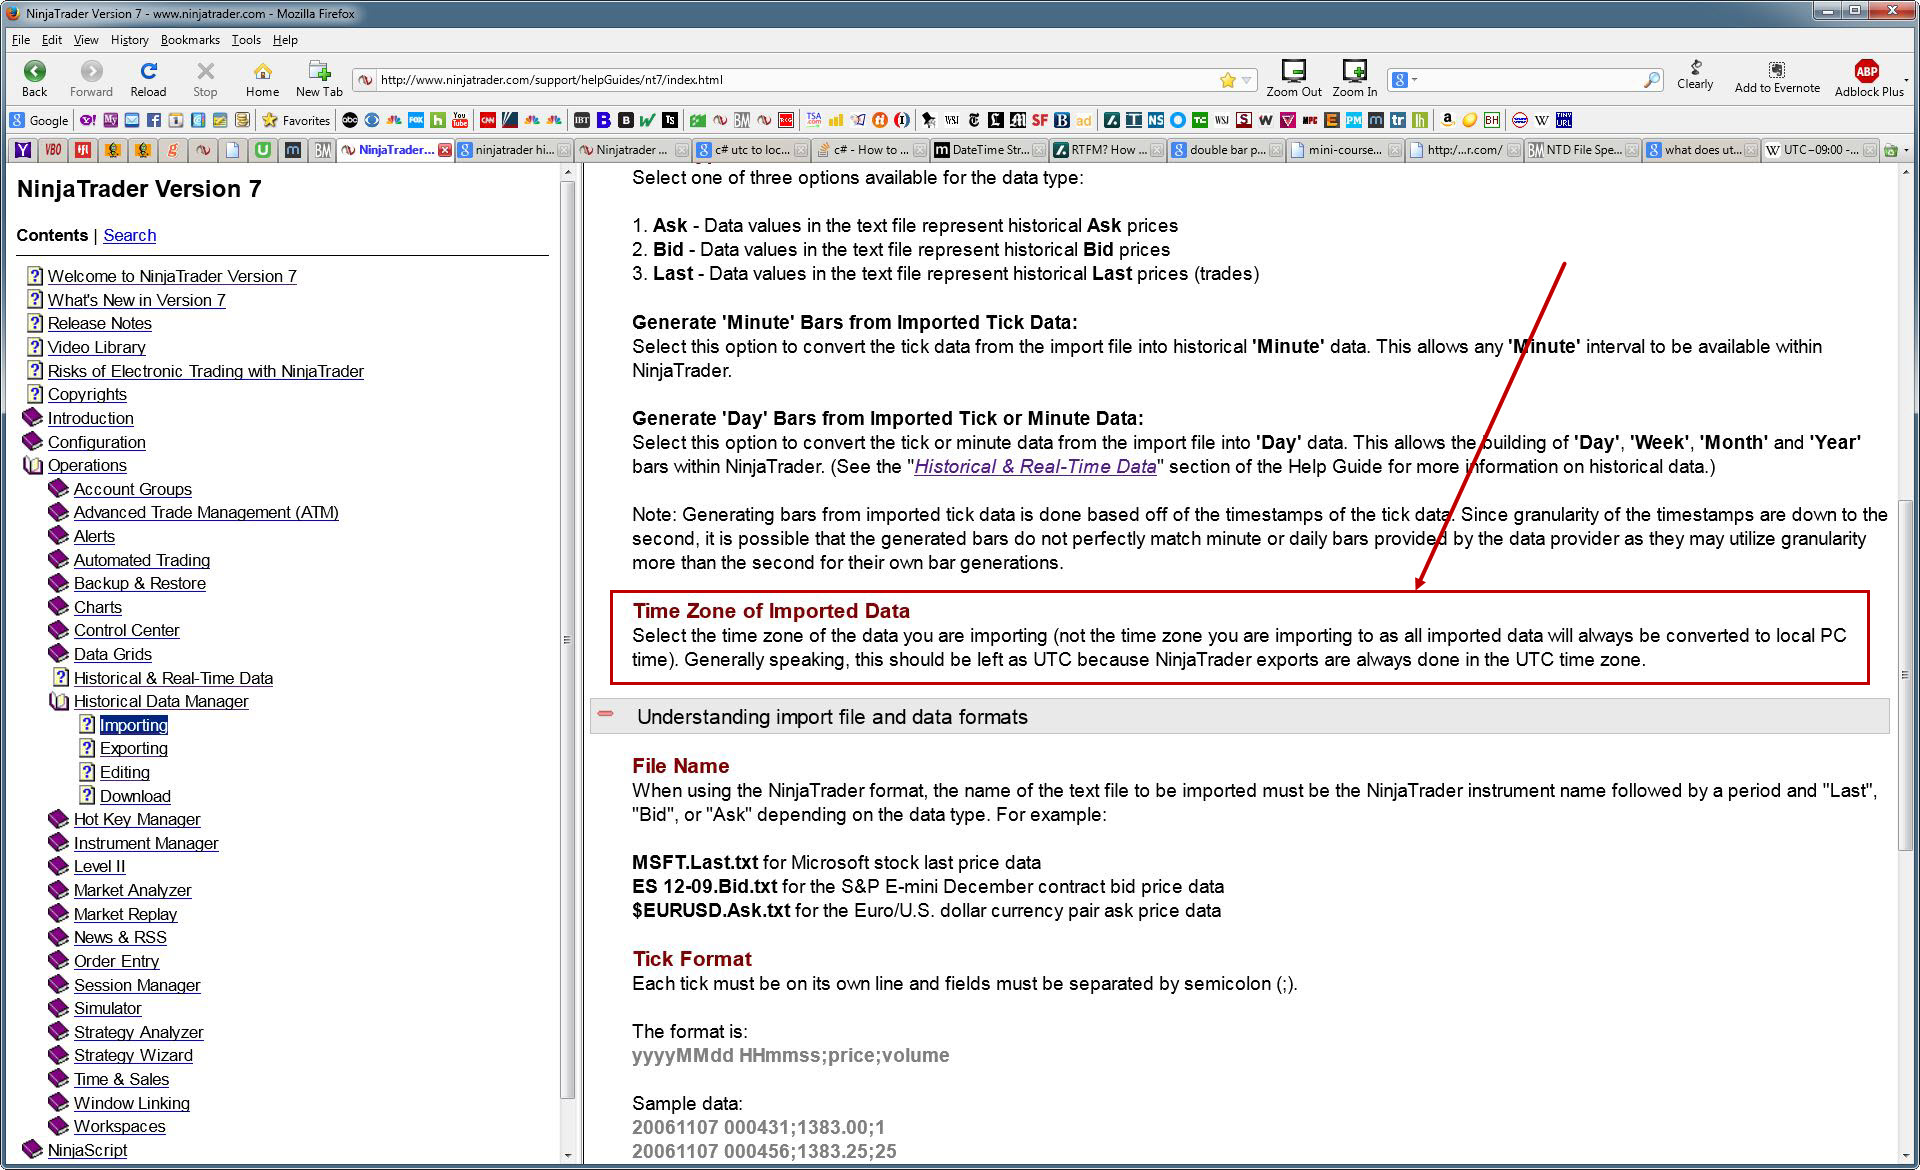Click the Search link beside Contents
This screenshot has height=1170, width=1920.
coord(130,235)
